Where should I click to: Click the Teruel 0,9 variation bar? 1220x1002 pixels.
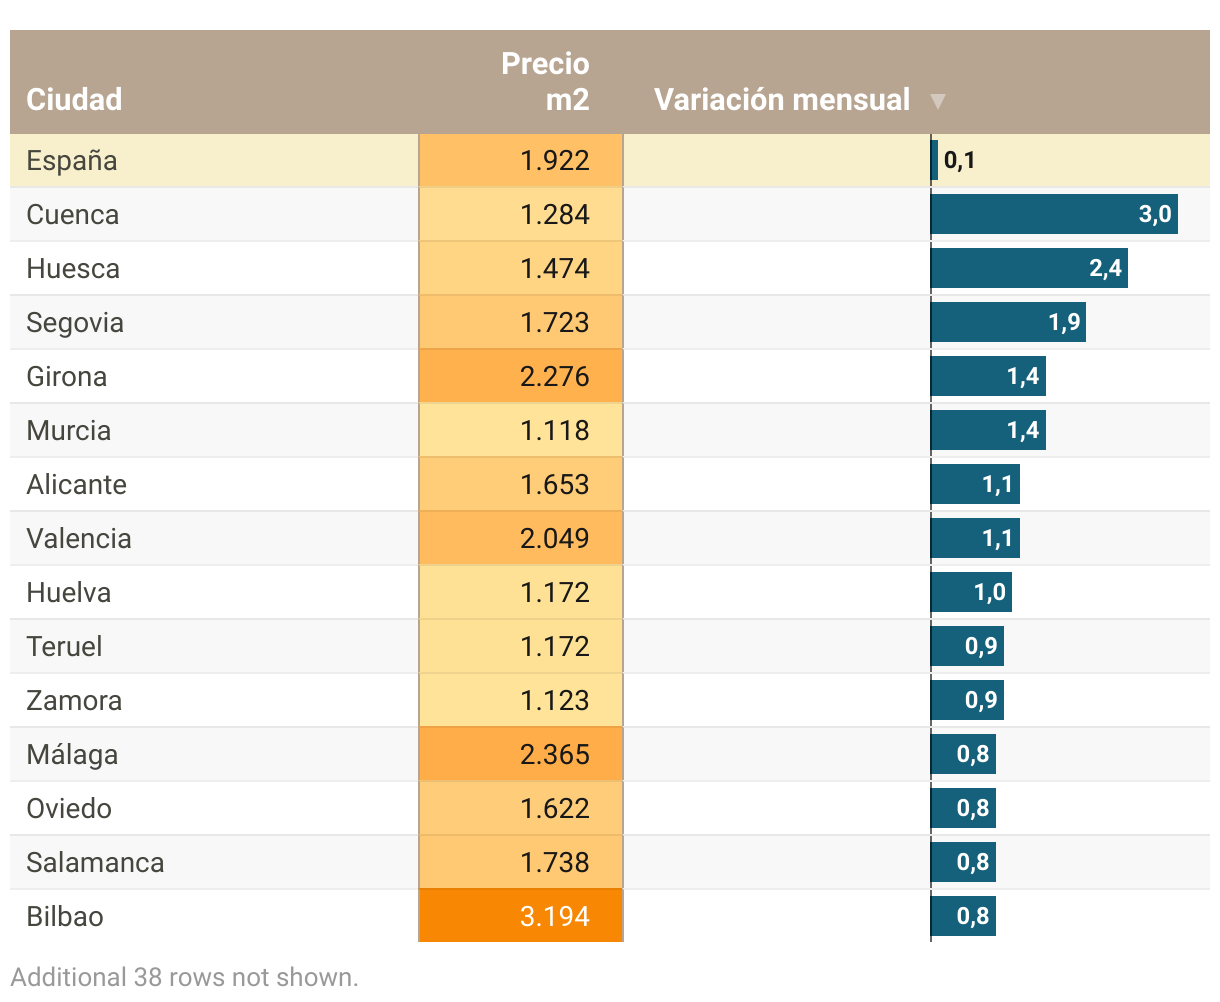[967, 647]
